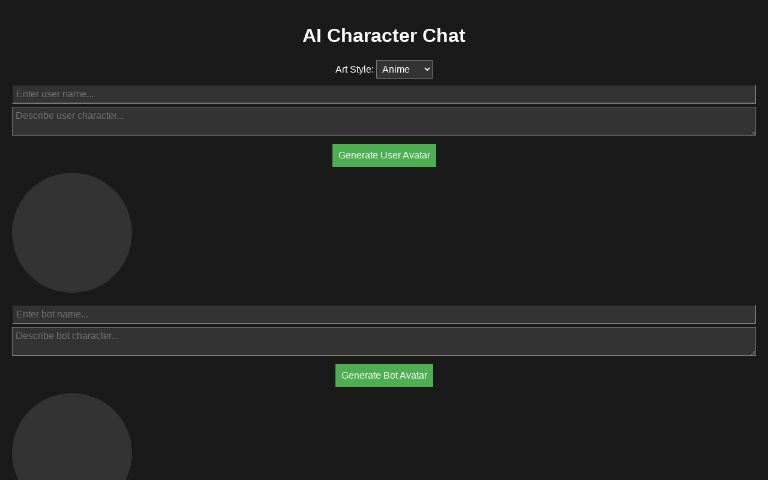This screenshot has height=480, width=768.
Task: Click the 'Art Style:' label text
Action: (x=354, y=69)
